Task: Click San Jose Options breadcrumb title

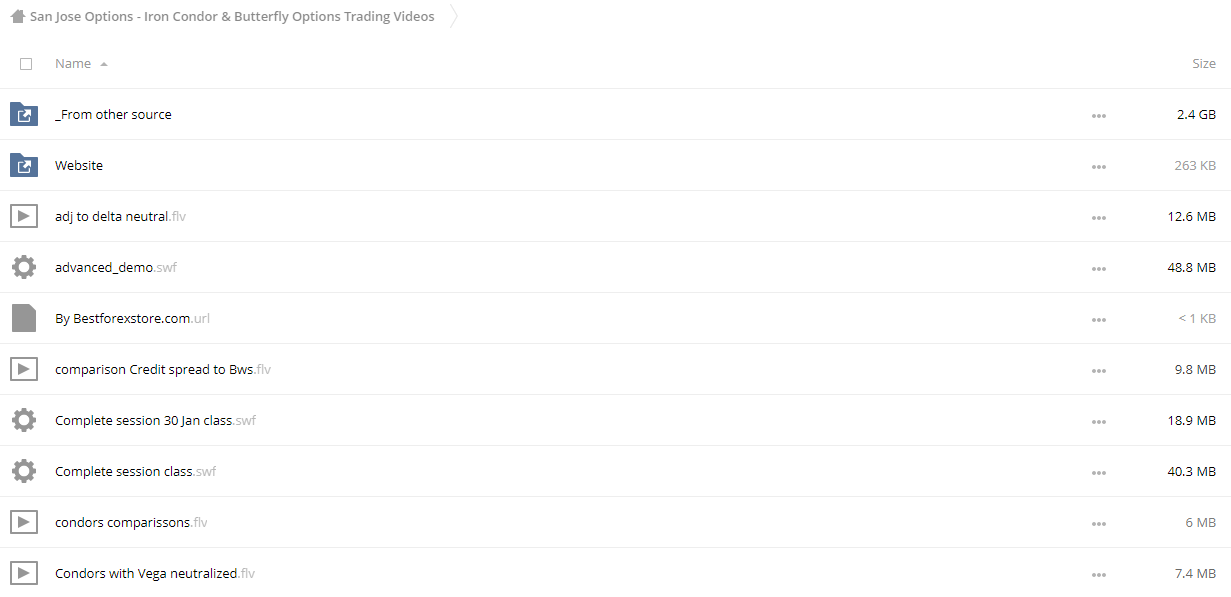Action: coord(232,16)
